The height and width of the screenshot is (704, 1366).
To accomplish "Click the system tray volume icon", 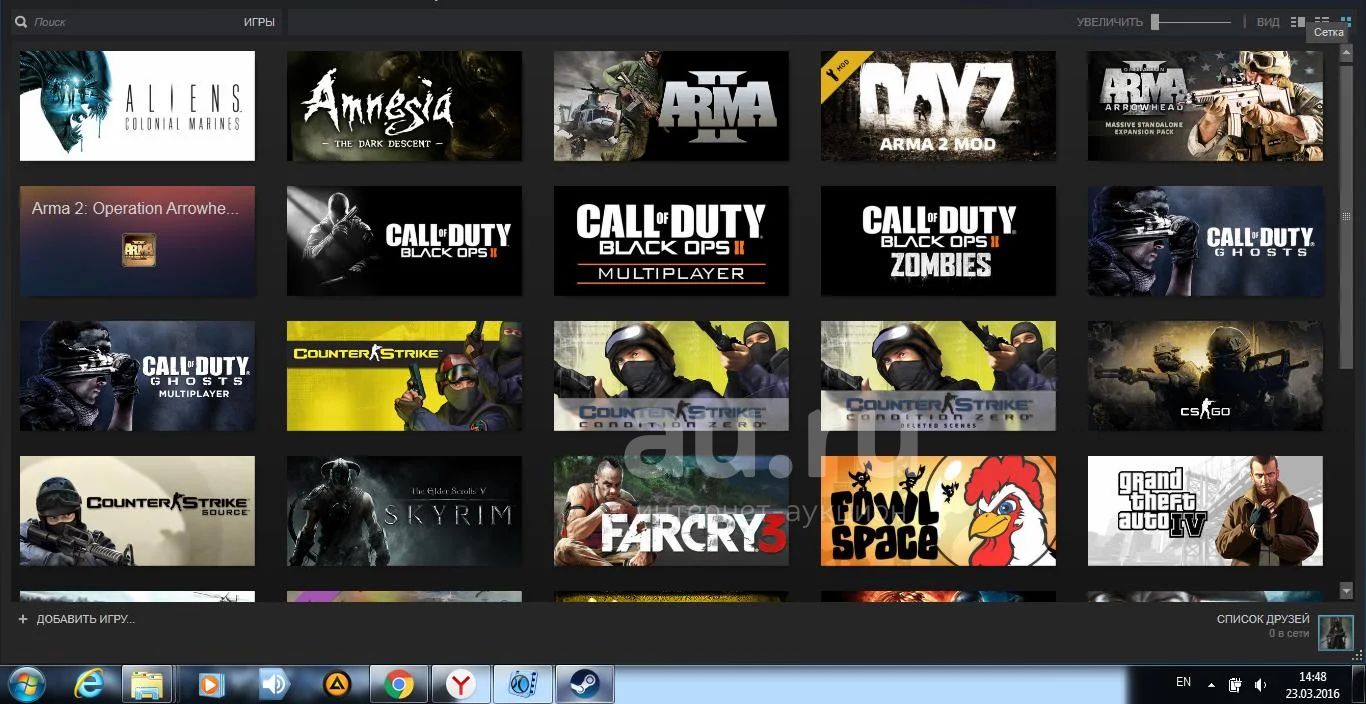I will (1261, 685).
